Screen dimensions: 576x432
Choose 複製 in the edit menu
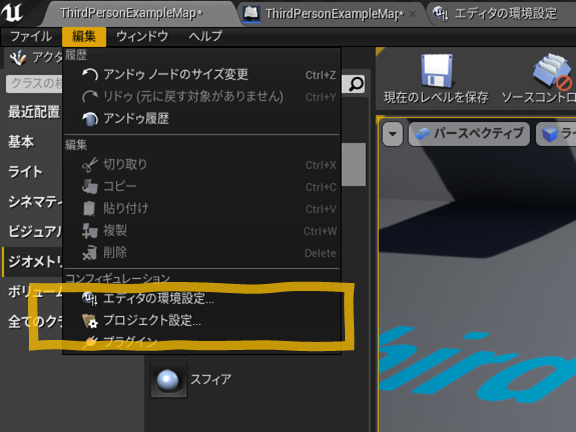click(202, 231)
